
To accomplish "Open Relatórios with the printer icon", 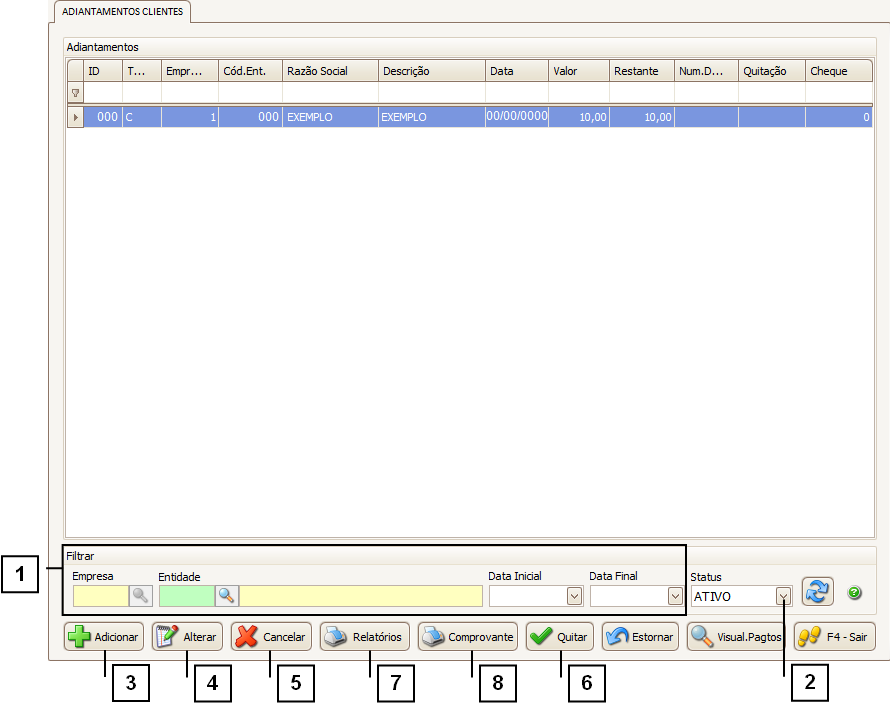I will click(365, 637).
